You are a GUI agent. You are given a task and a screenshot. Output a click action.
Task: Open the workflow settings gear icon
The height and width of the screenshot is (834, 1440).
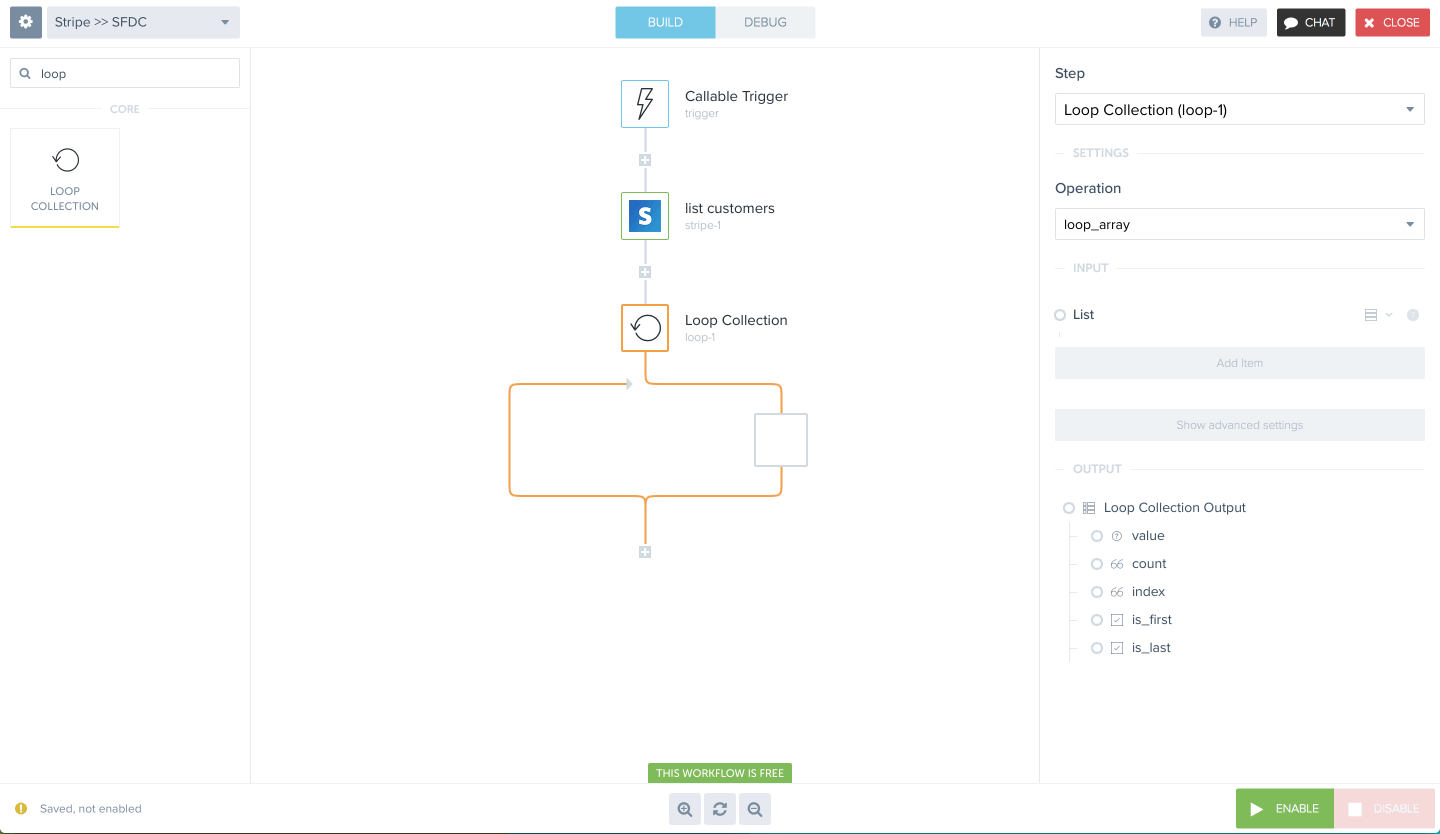(x=26, y=22)
